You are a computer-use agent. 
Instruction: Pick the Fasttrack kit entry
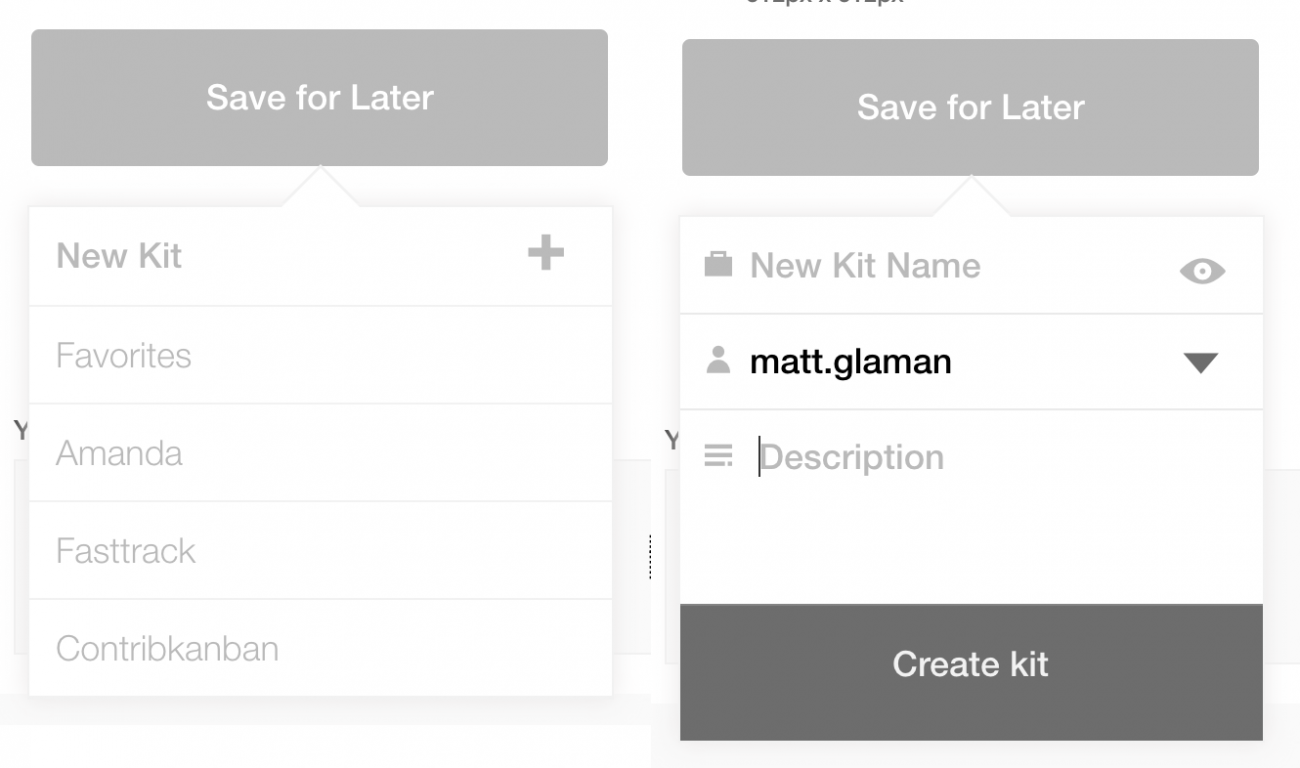click(x=320, y=550)
